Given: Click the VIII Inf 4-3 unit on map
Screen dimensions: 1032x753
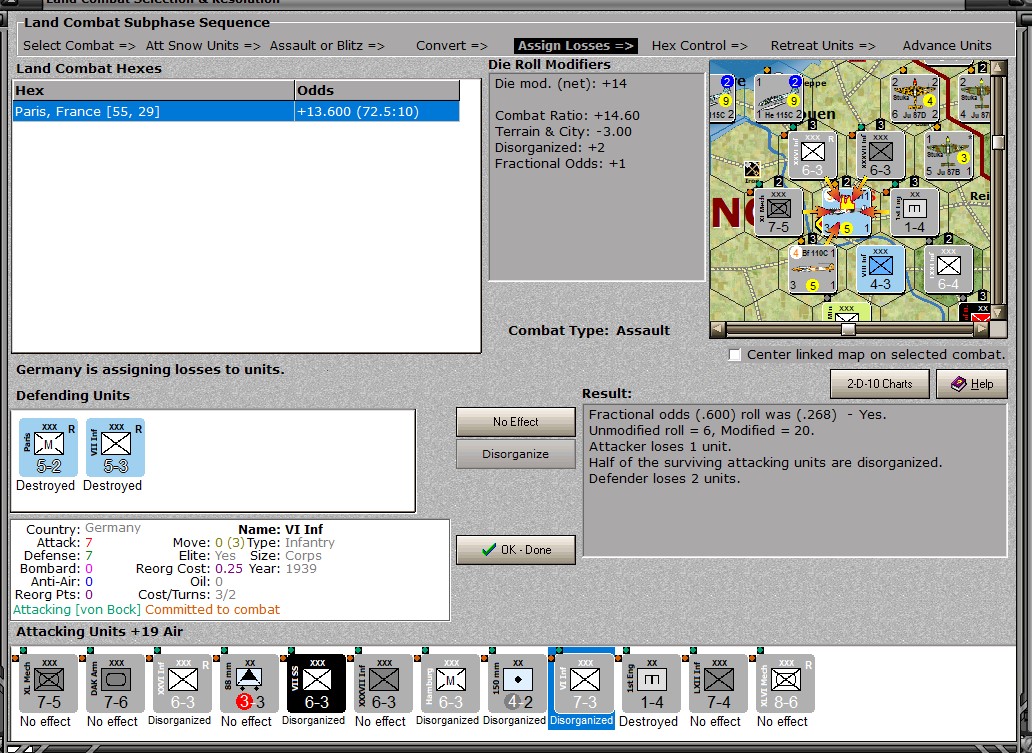Looking at the screenshot, I should click(x=881, y=269).
